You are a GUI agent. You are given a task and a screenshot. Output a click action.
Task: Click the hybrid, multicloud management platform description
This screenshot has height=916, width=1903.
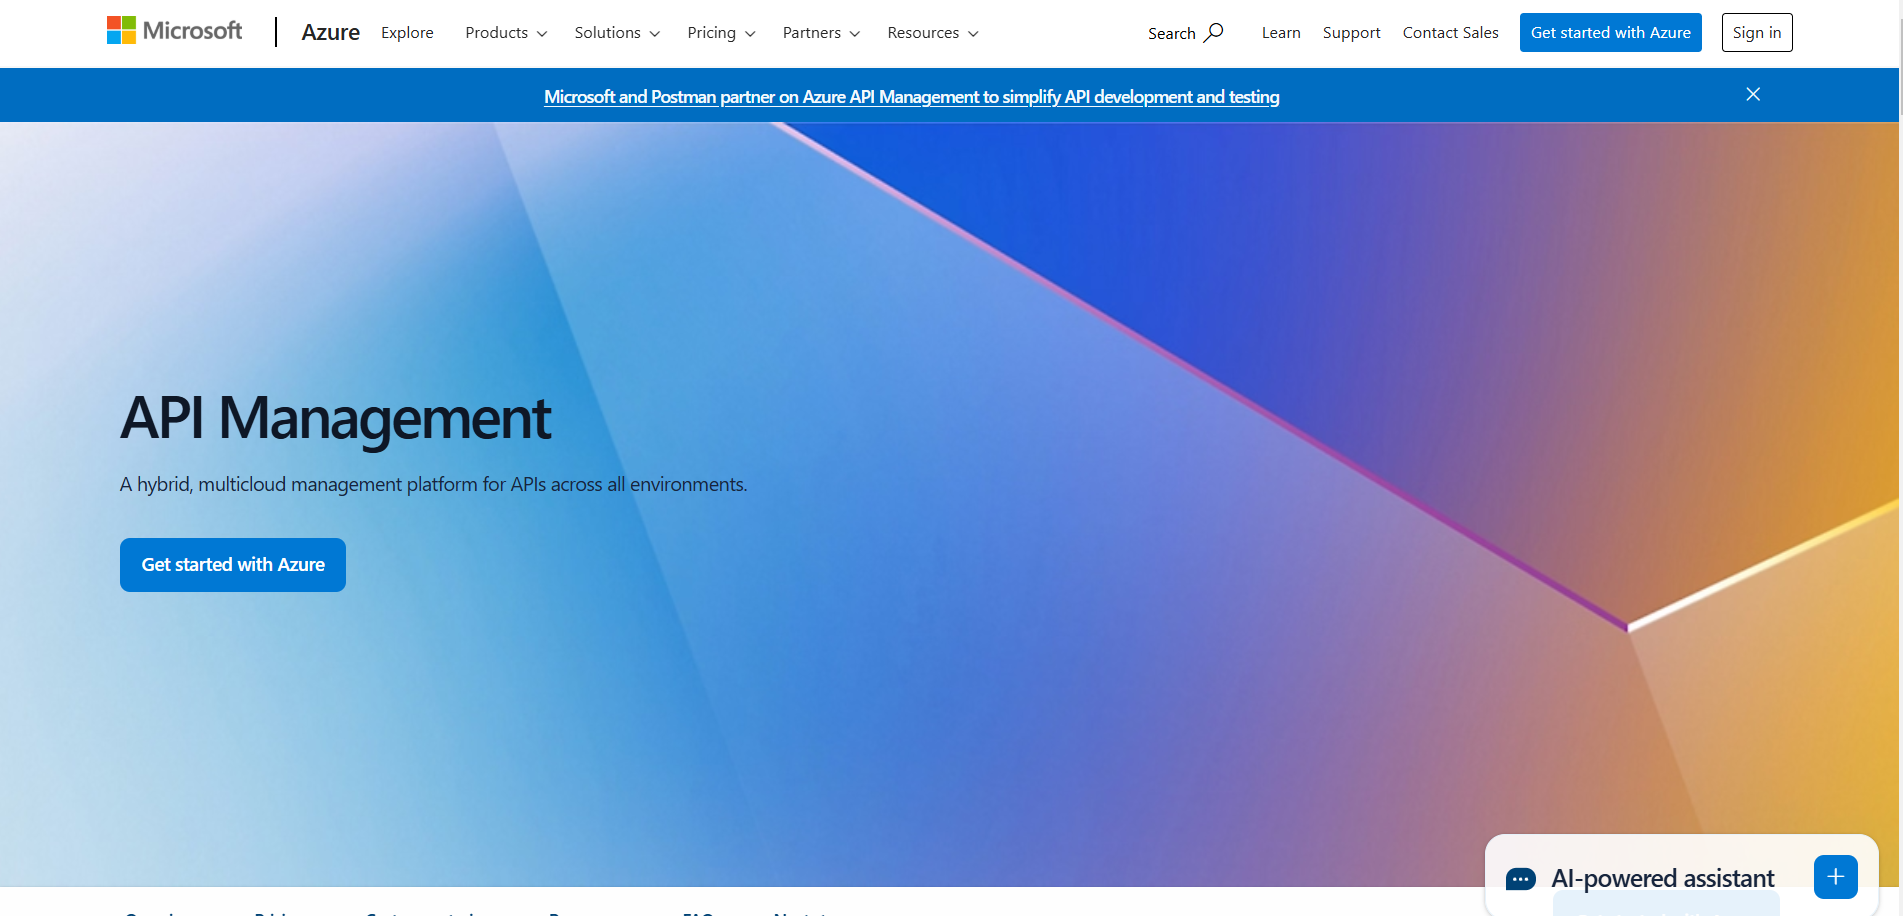pos(434,485)
